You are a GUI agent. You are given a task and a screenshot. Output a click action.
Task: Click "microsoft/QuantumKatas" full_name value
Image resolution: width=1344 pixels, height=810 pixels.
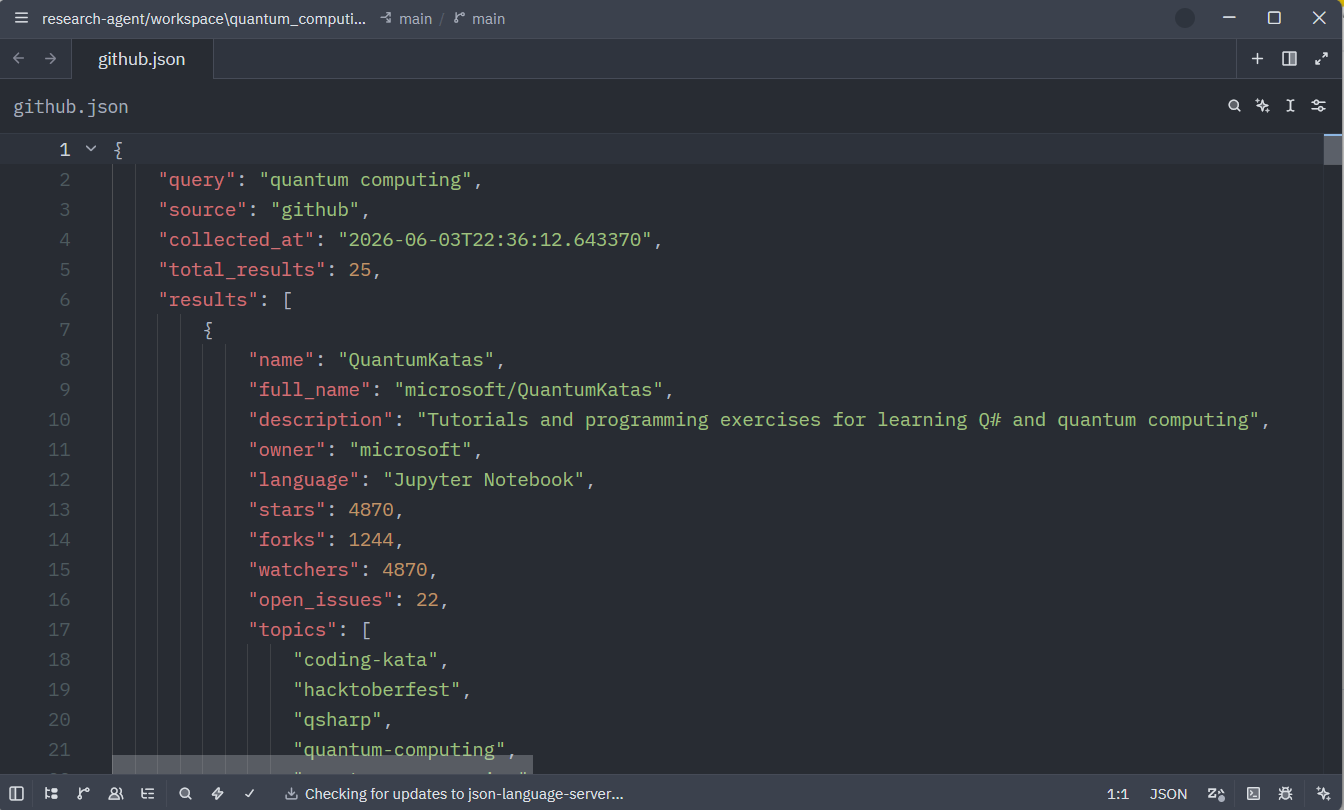[x=529, y=390]
